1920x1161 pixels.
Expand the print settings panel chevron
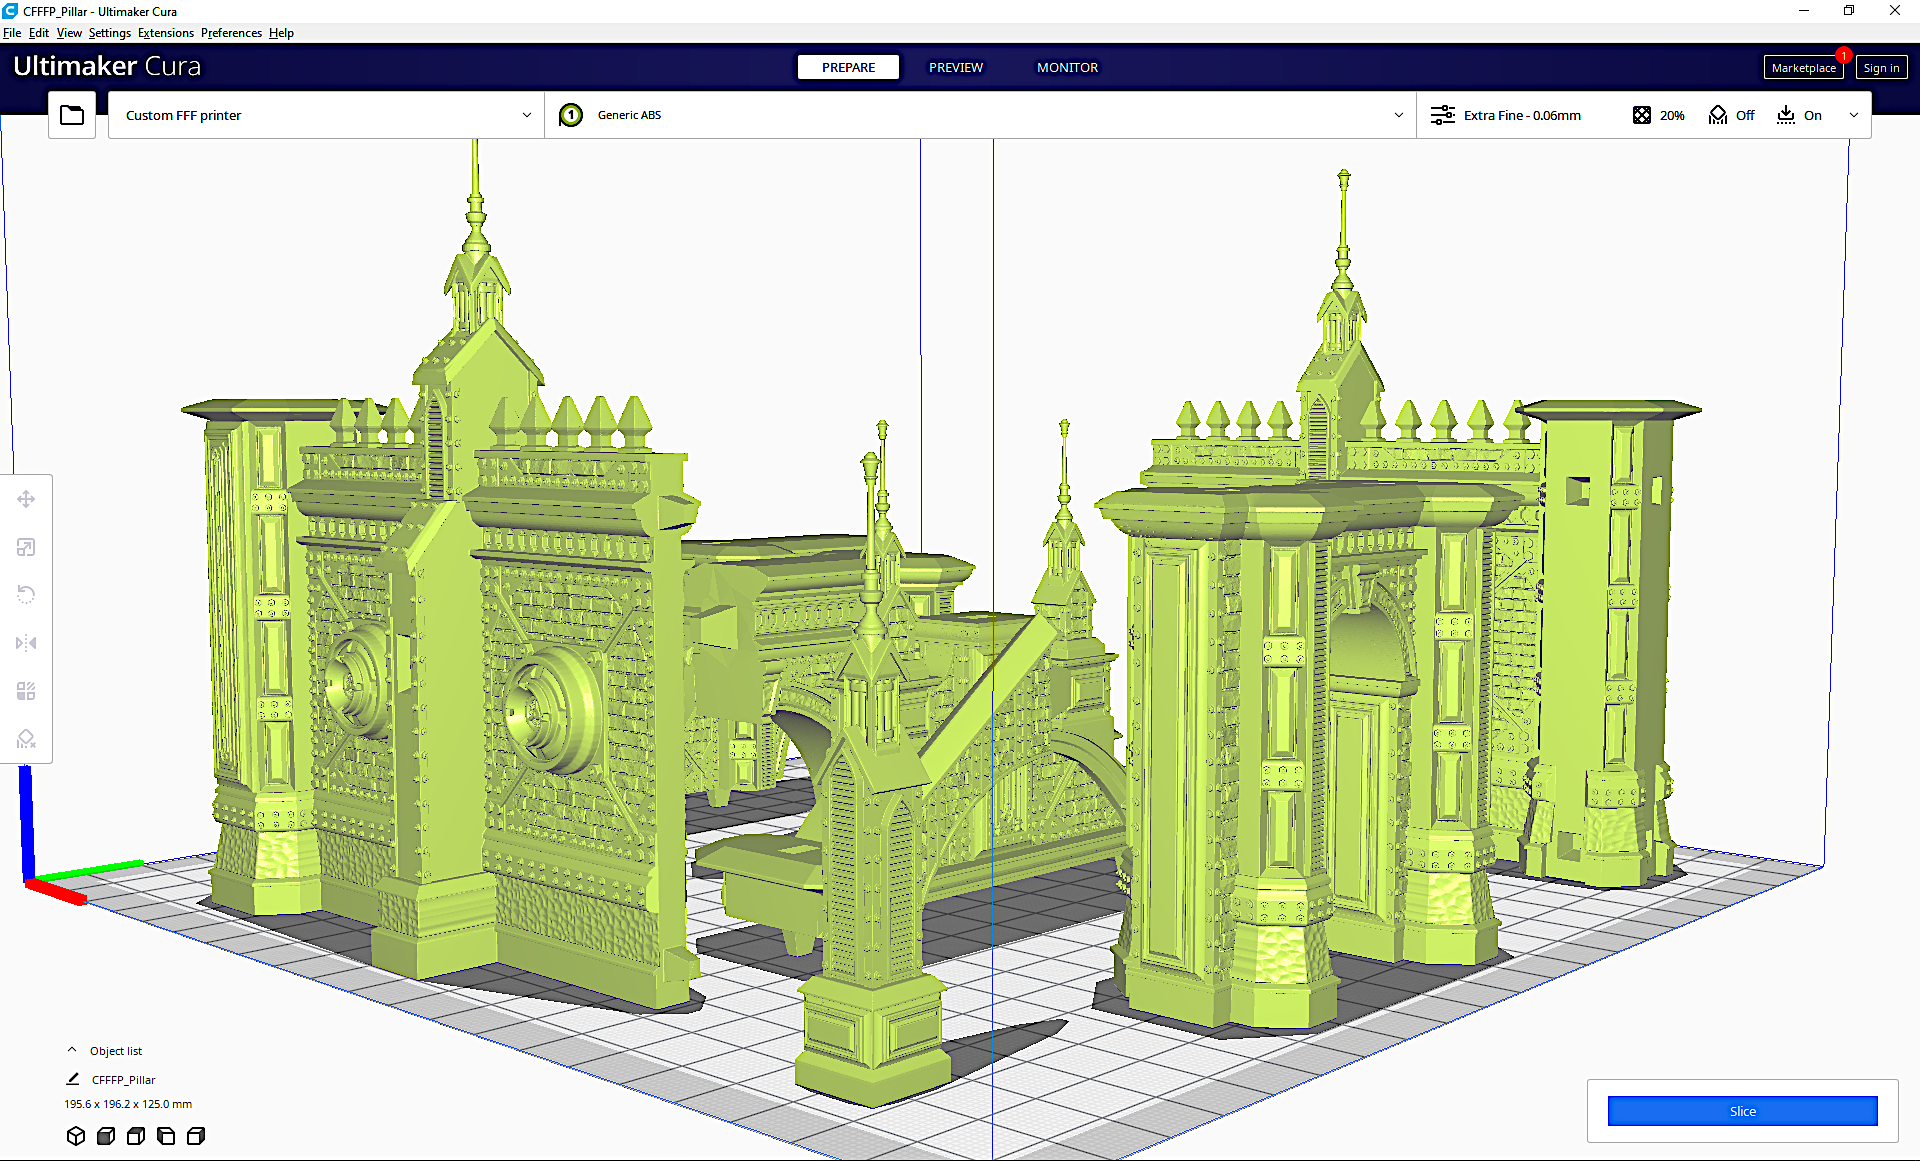tap(1855, 115)
